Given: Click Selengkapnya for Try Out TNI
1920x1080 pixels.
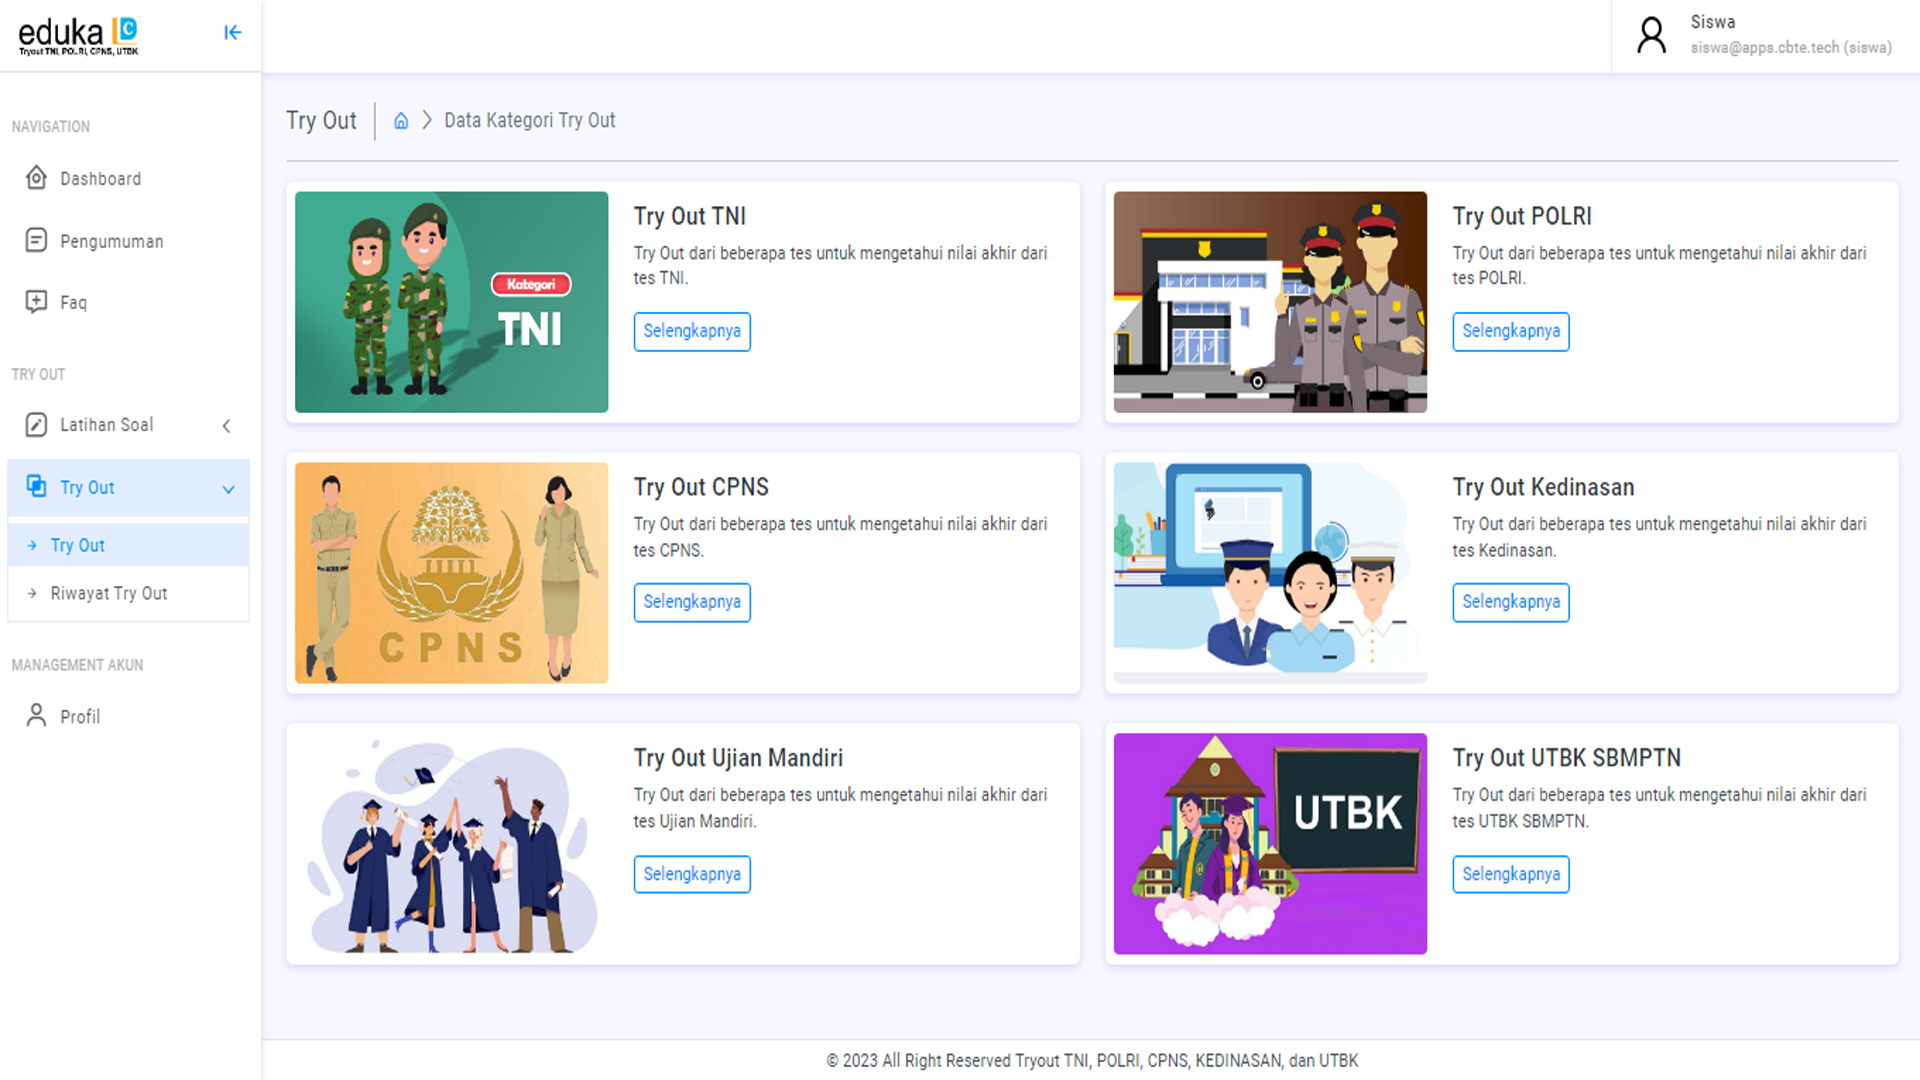Looking at the screenshot, I should coord(692,331).
